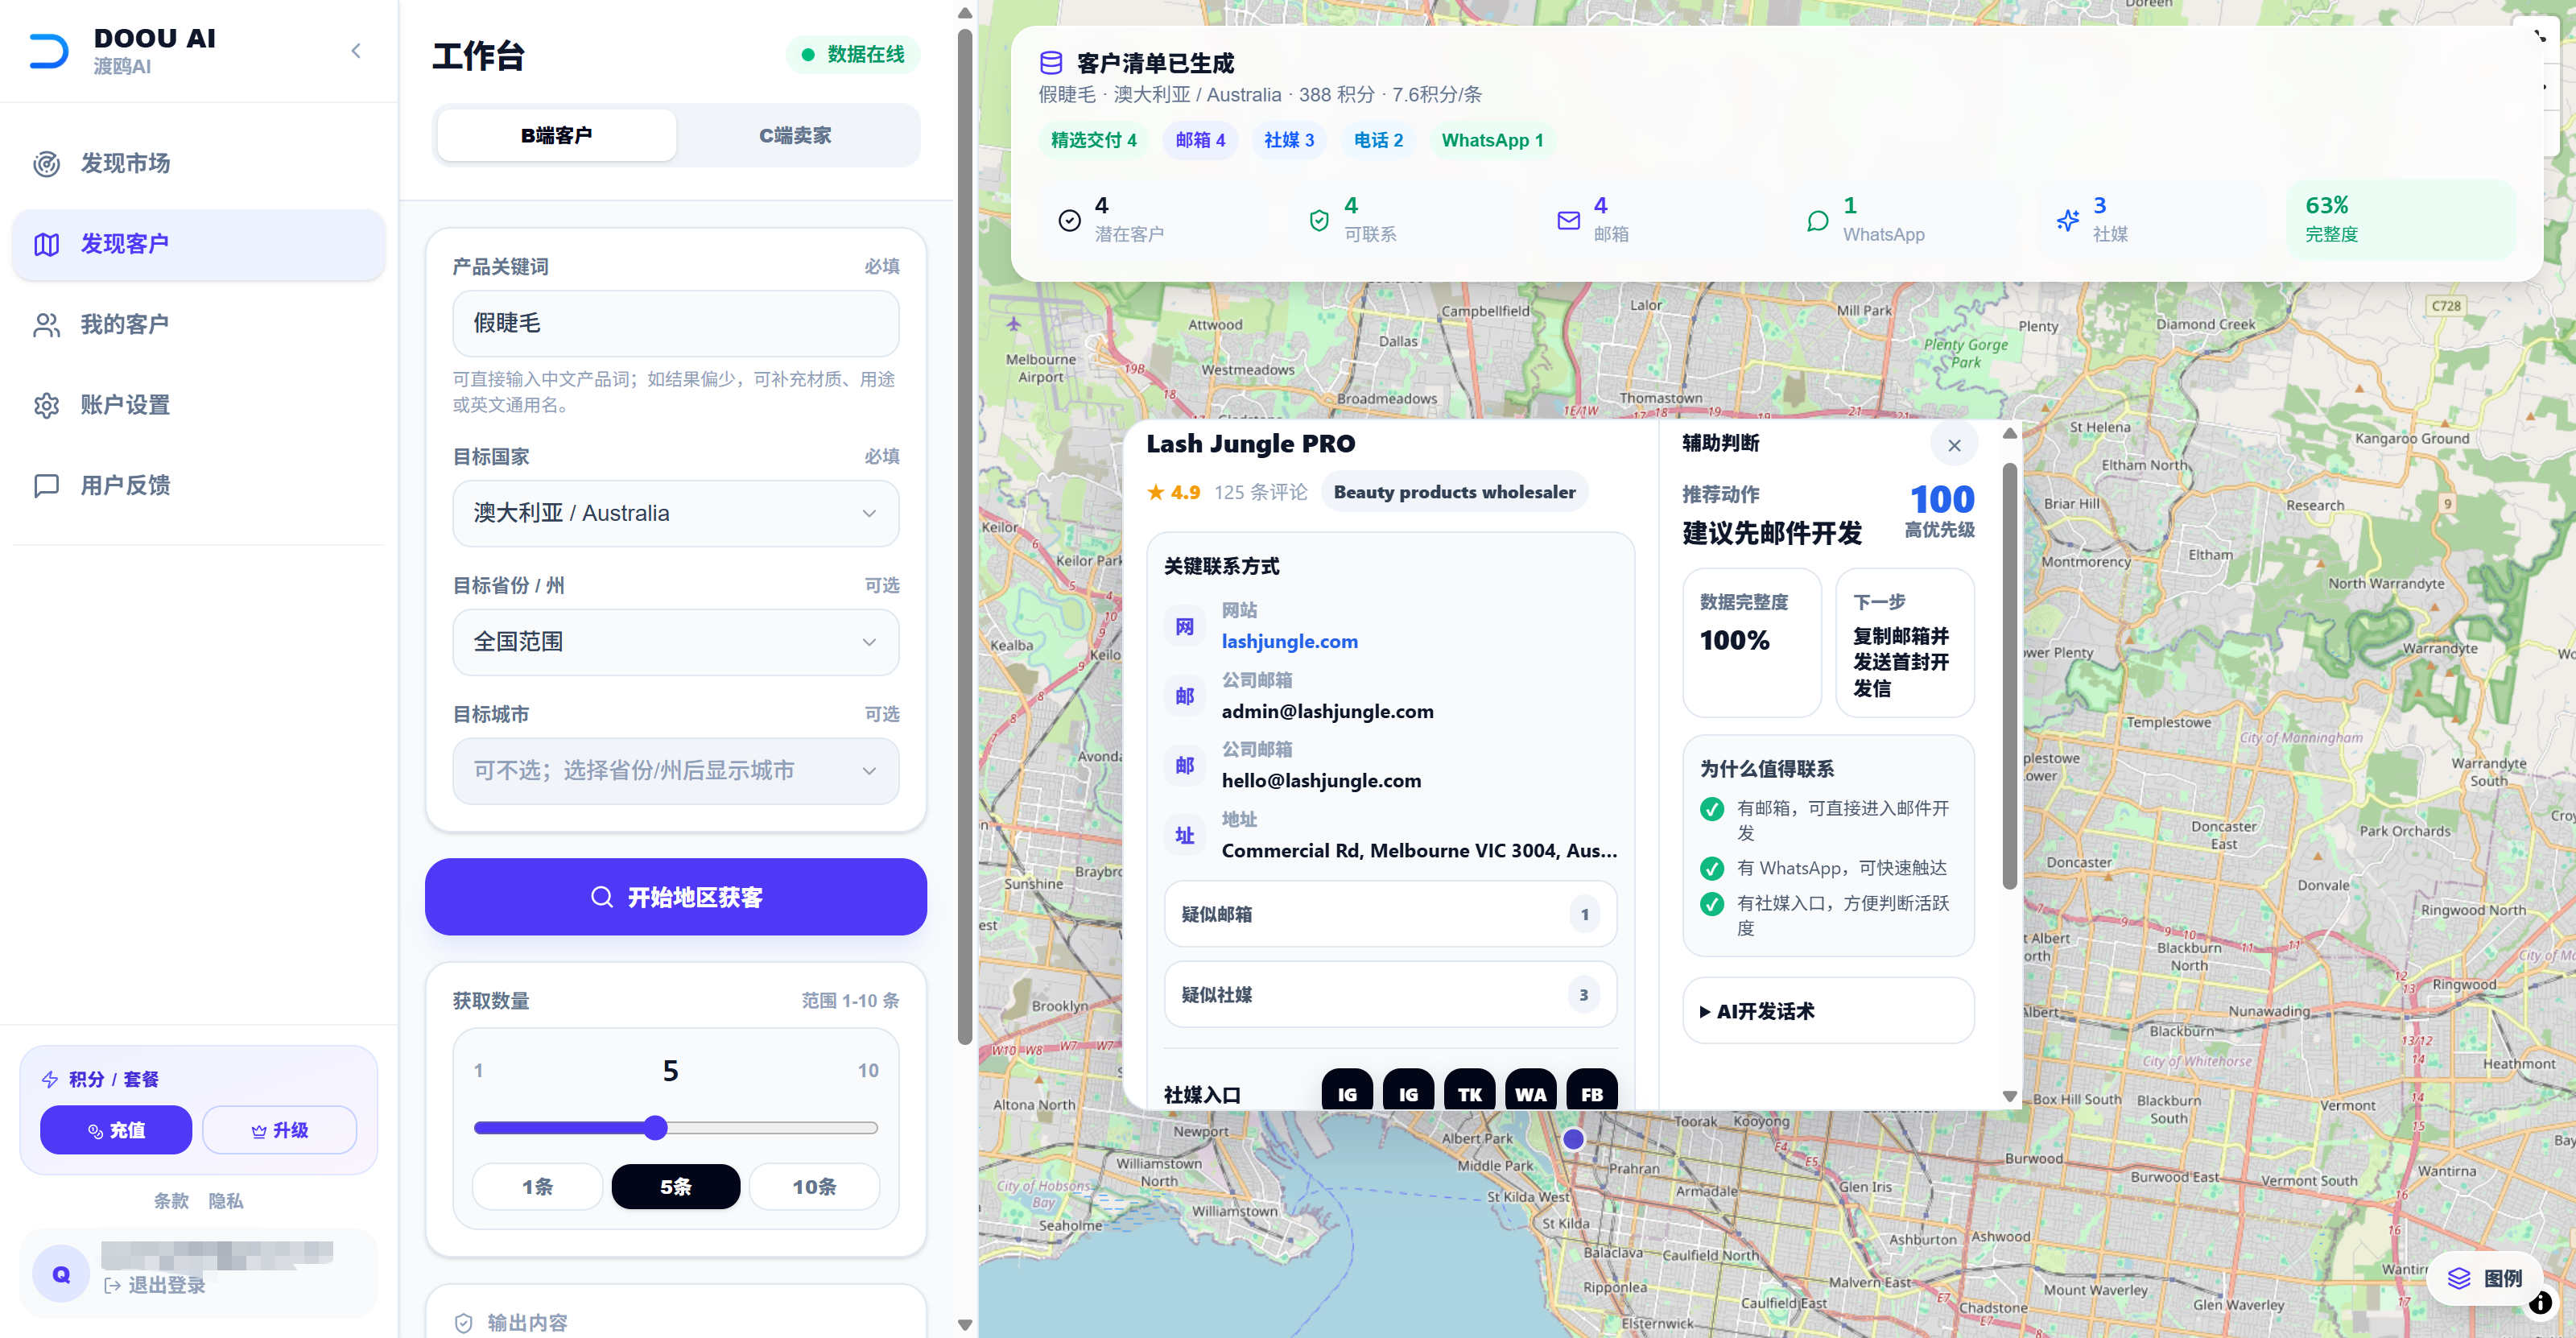This screenshot has height=1338, width=2576.
Task: Open the 目标国家 country dropdown
Action: tap(676, 513)
